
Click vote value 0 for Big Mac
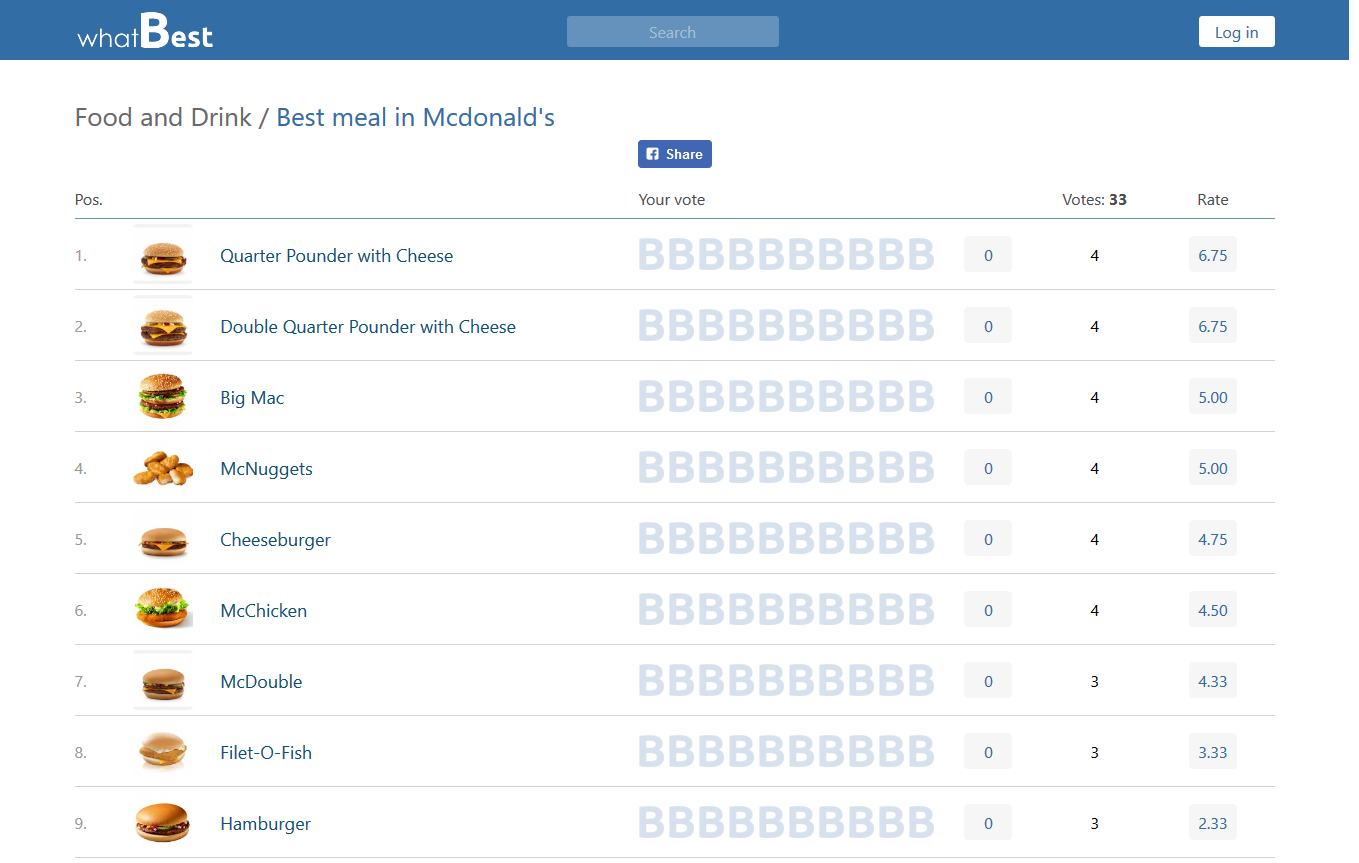988,397
